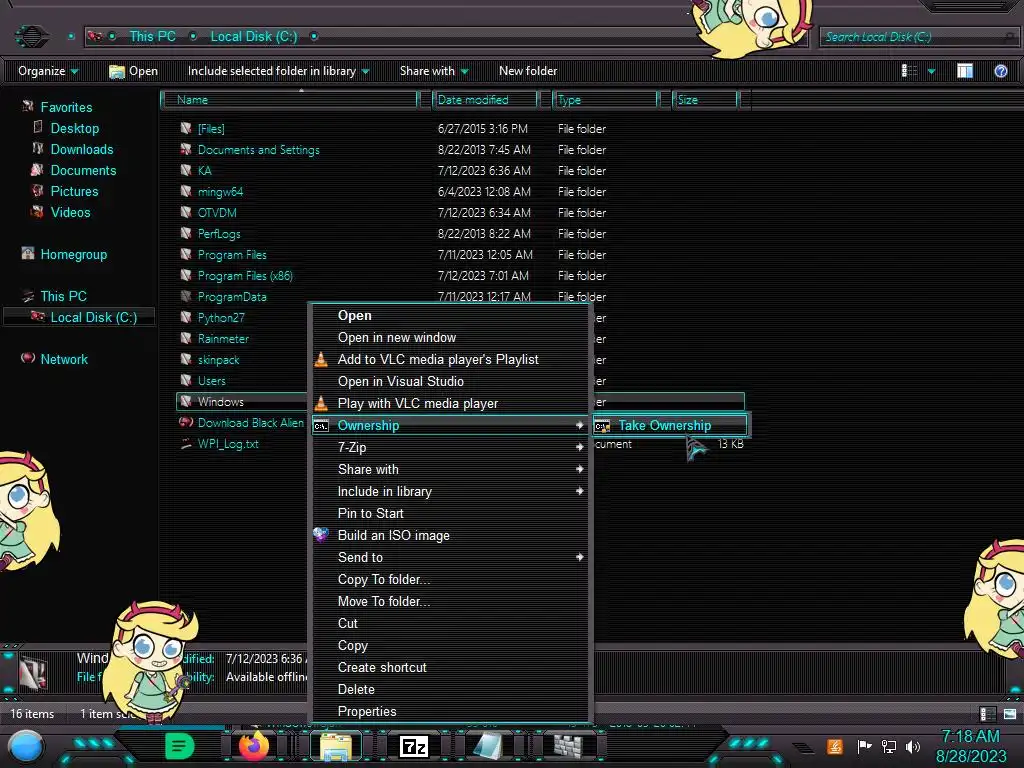Click the Open toolbar button
The width and height of the screenshot is (1024, 768).
[x=133, y=71]
